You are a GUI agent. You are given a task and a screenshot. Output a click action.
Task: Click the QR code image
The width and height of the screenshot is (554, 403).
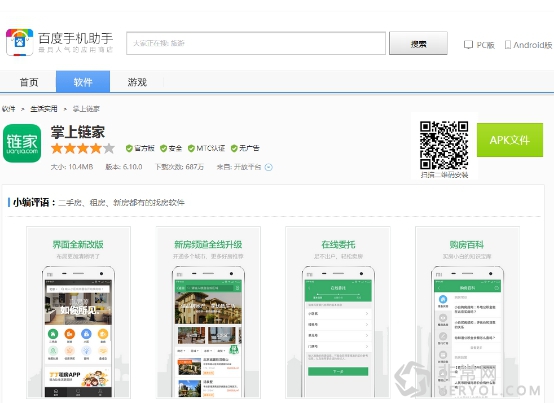(444, 145)
